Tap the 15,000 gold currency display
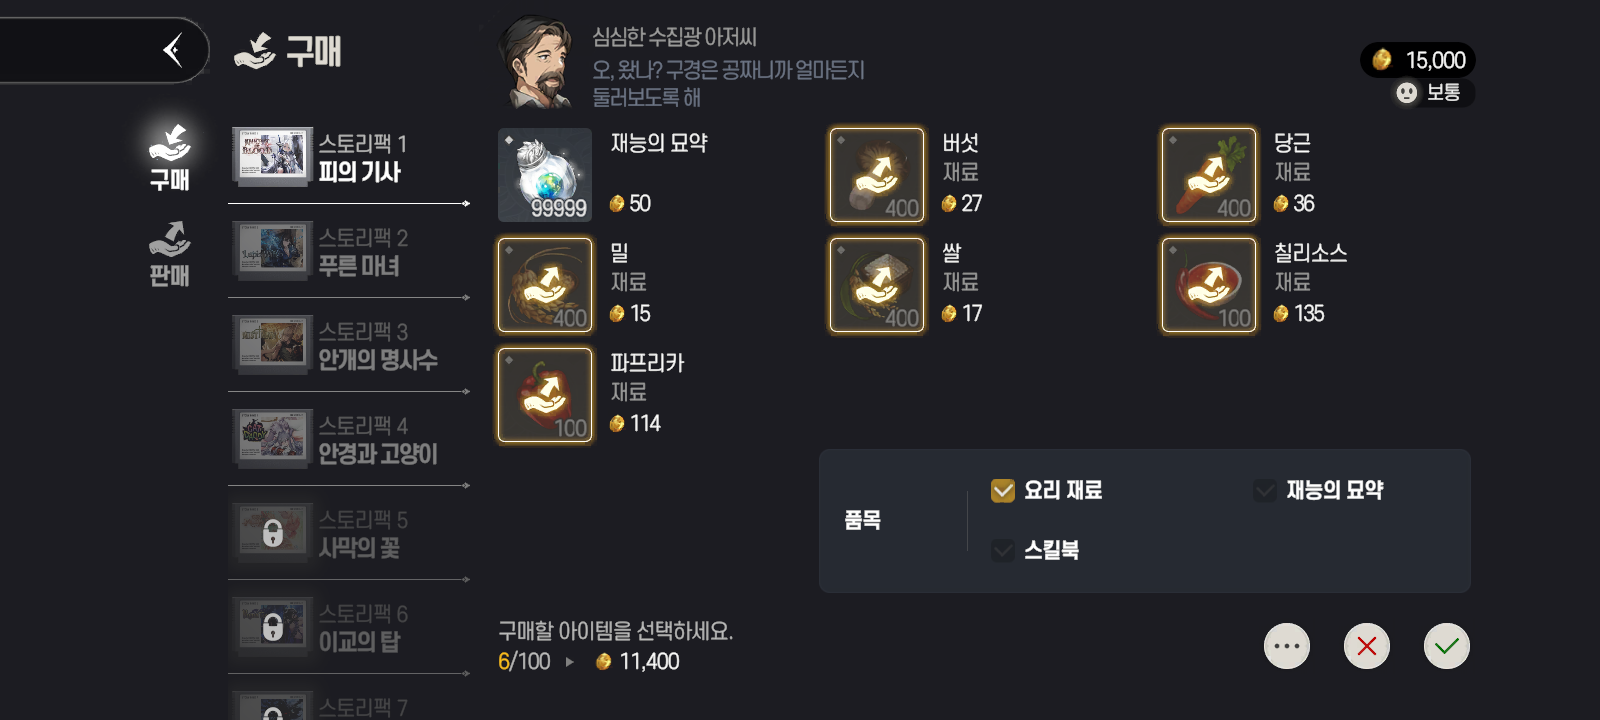Viewport: 1600px width, 720px height. pyautogui.click(x=1418, y=60)
